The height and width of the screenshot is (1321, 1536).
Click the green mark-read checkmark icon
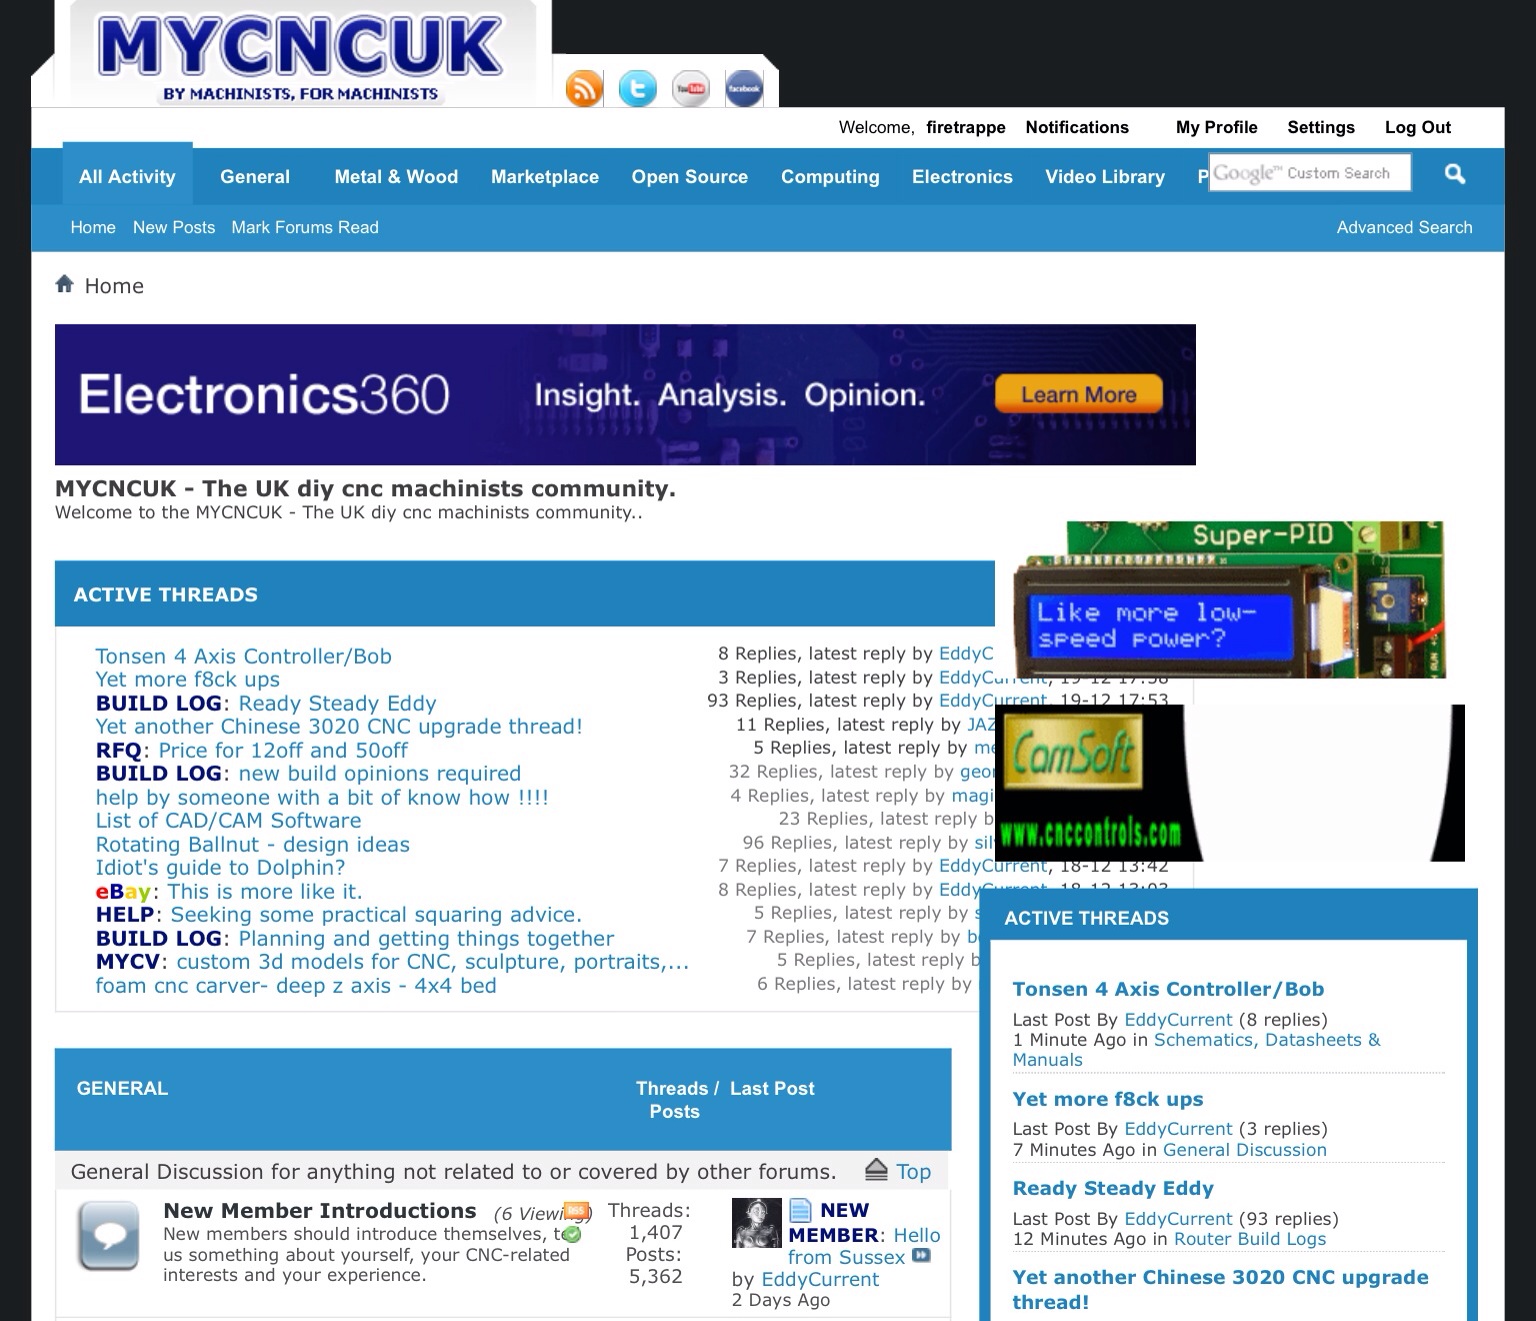point(572,1235)
